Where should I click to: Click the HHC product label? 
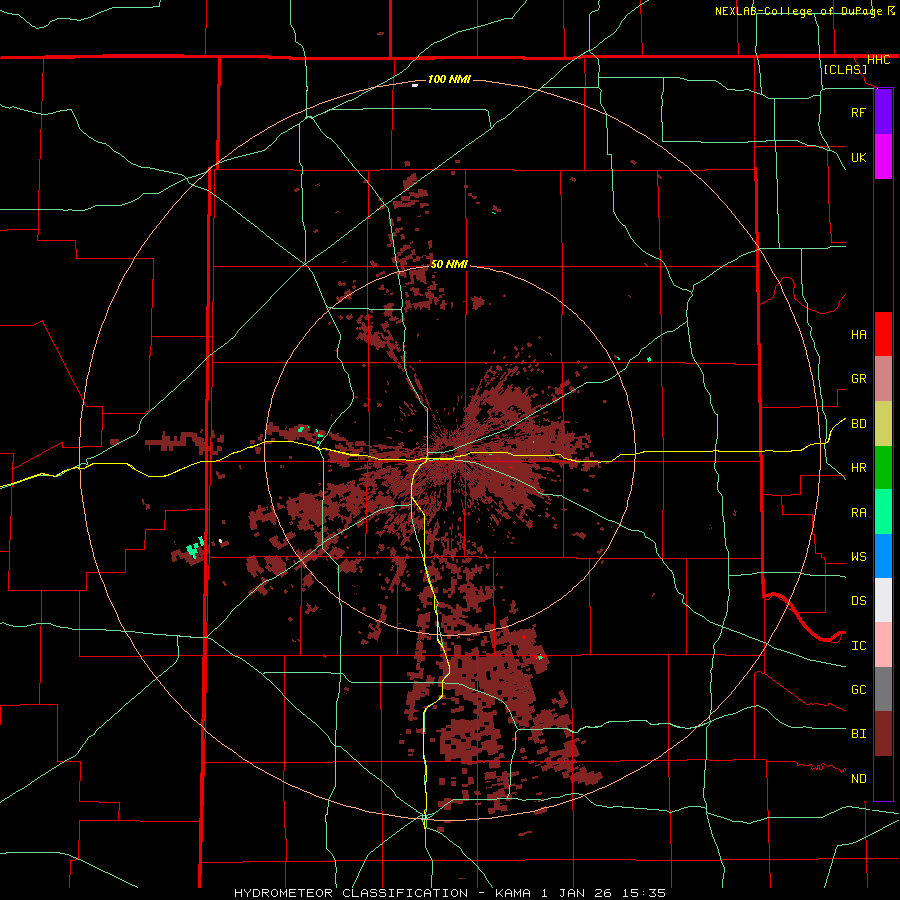coord(878,60)
